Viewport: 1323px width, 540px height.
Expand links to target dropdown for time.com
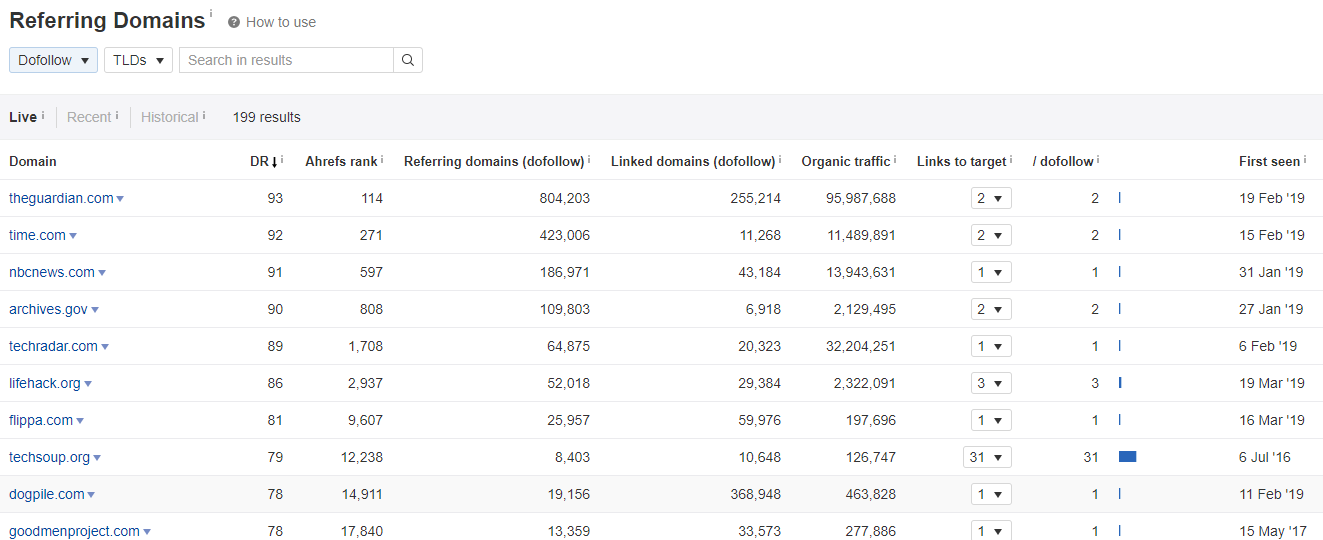[x=991, y=235]
